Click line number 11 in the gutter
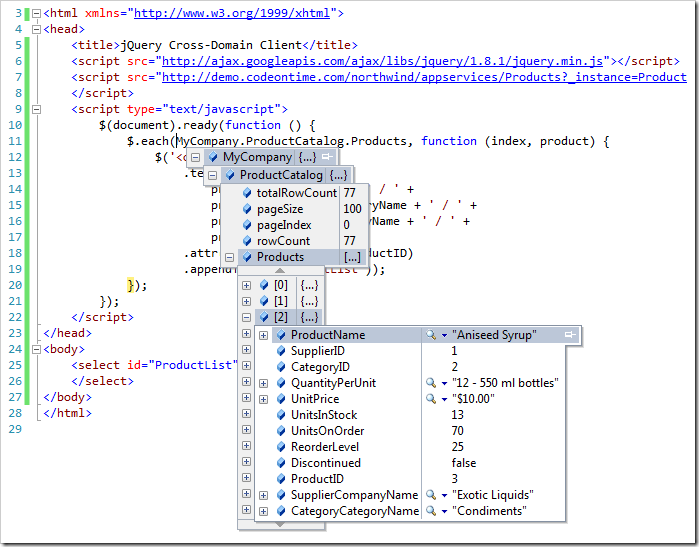Image resolution: width=699 pixels, height=547 pixels. [x=15, y=141]
